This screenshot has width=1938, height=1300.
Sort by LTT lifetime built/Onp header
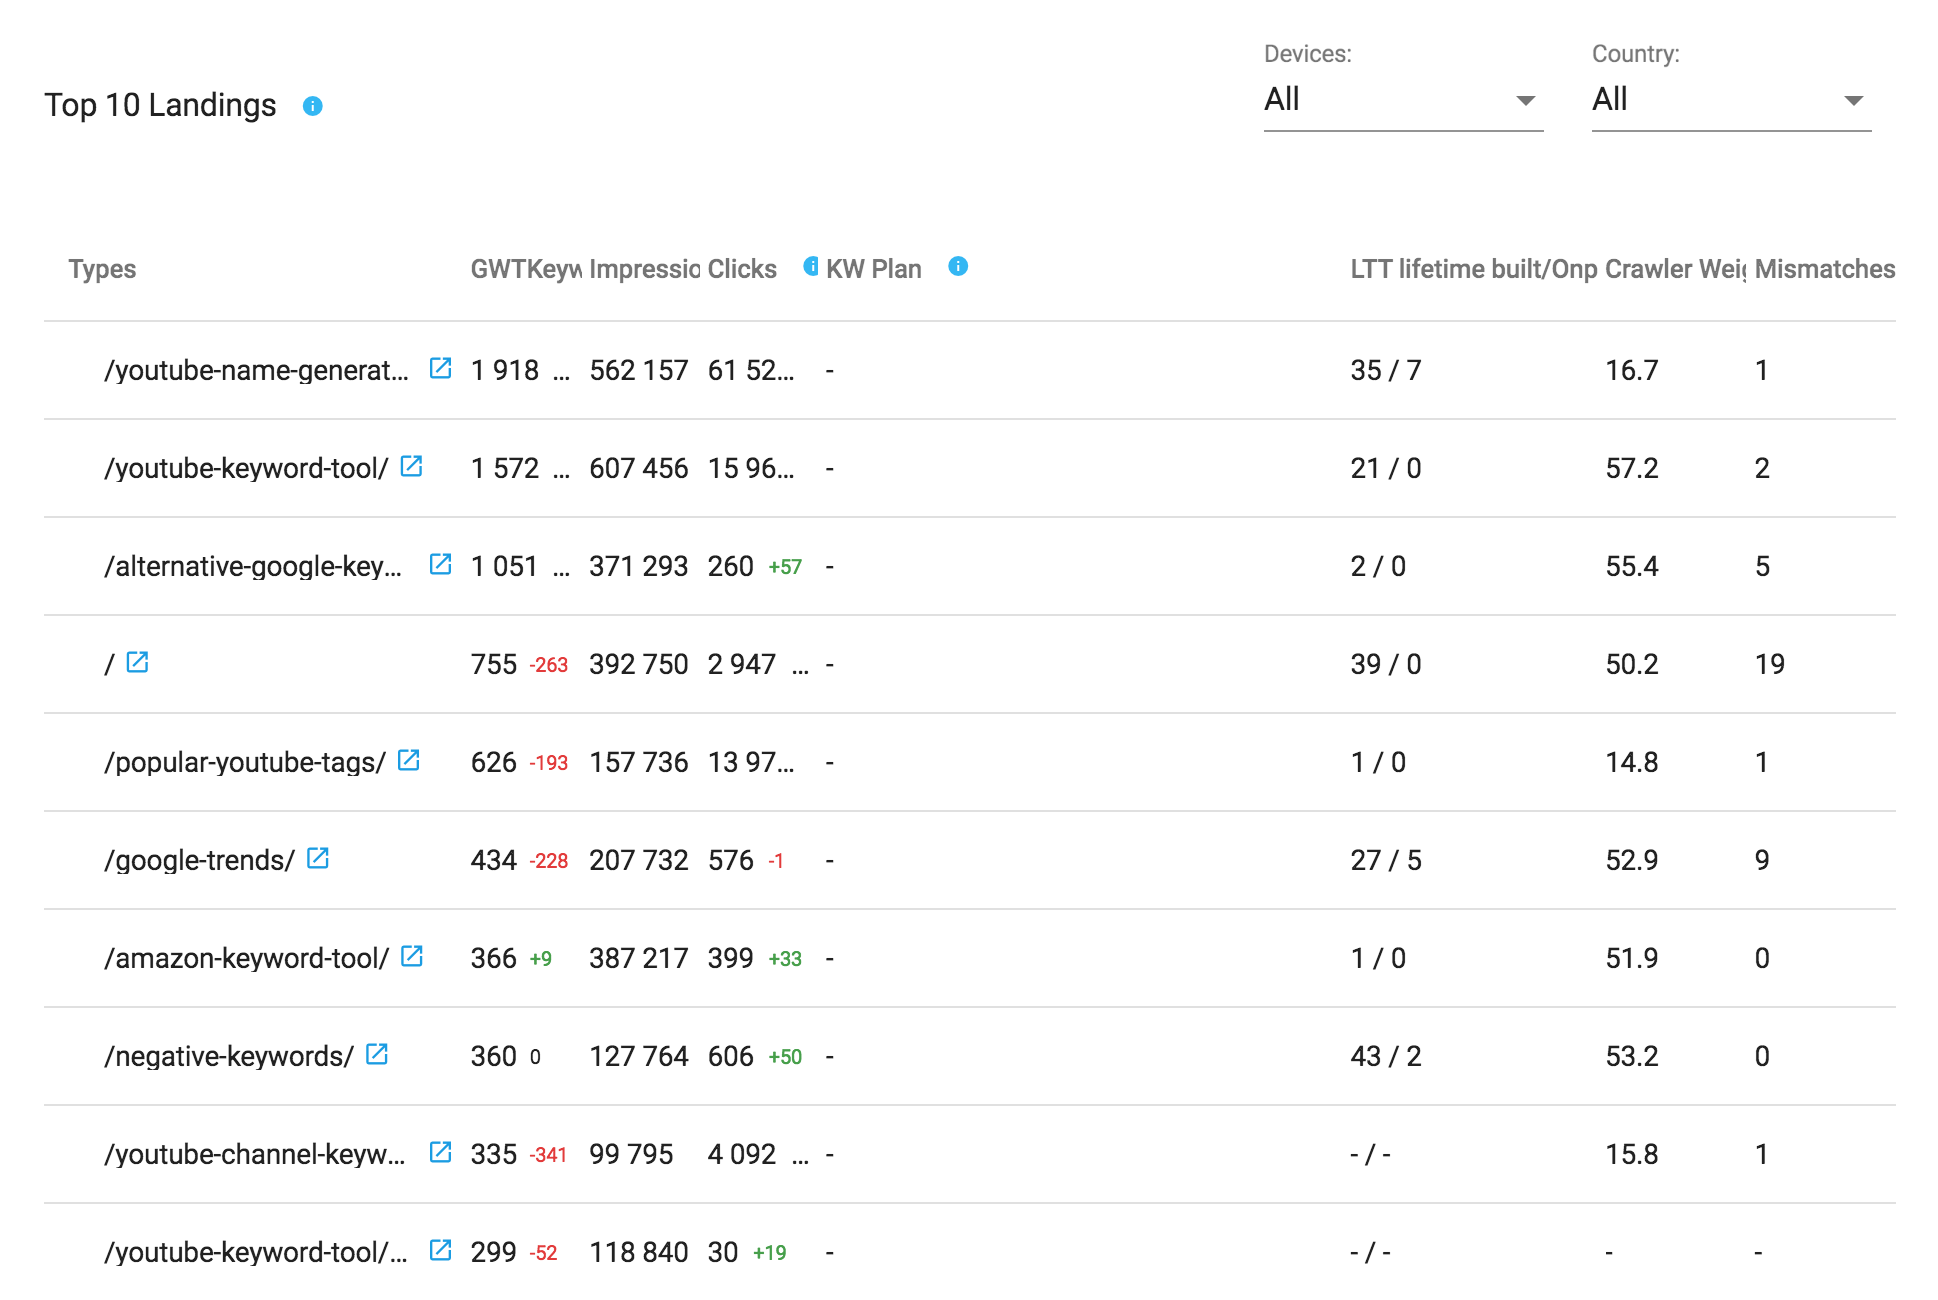click(1473, 269)
